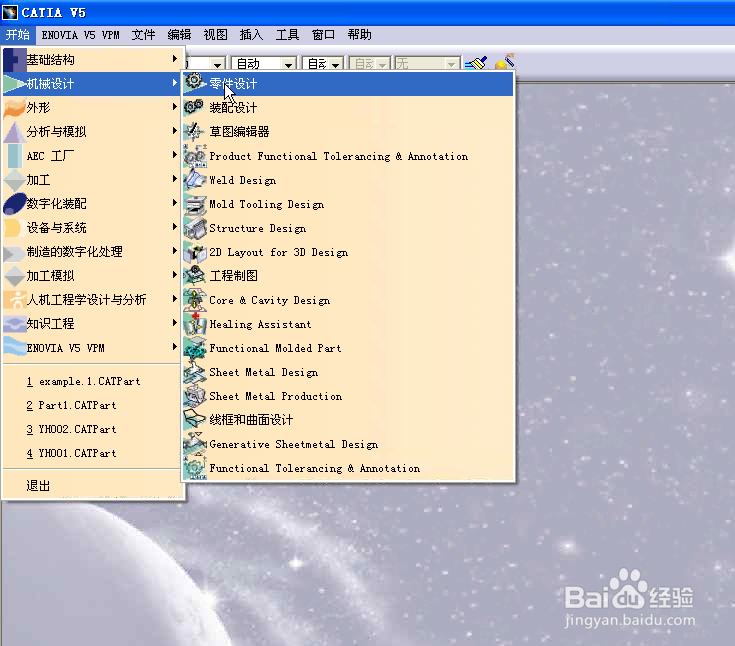
Task: Open the ENOVIA V5 VPM menu bar item
Action: point(81,35)
